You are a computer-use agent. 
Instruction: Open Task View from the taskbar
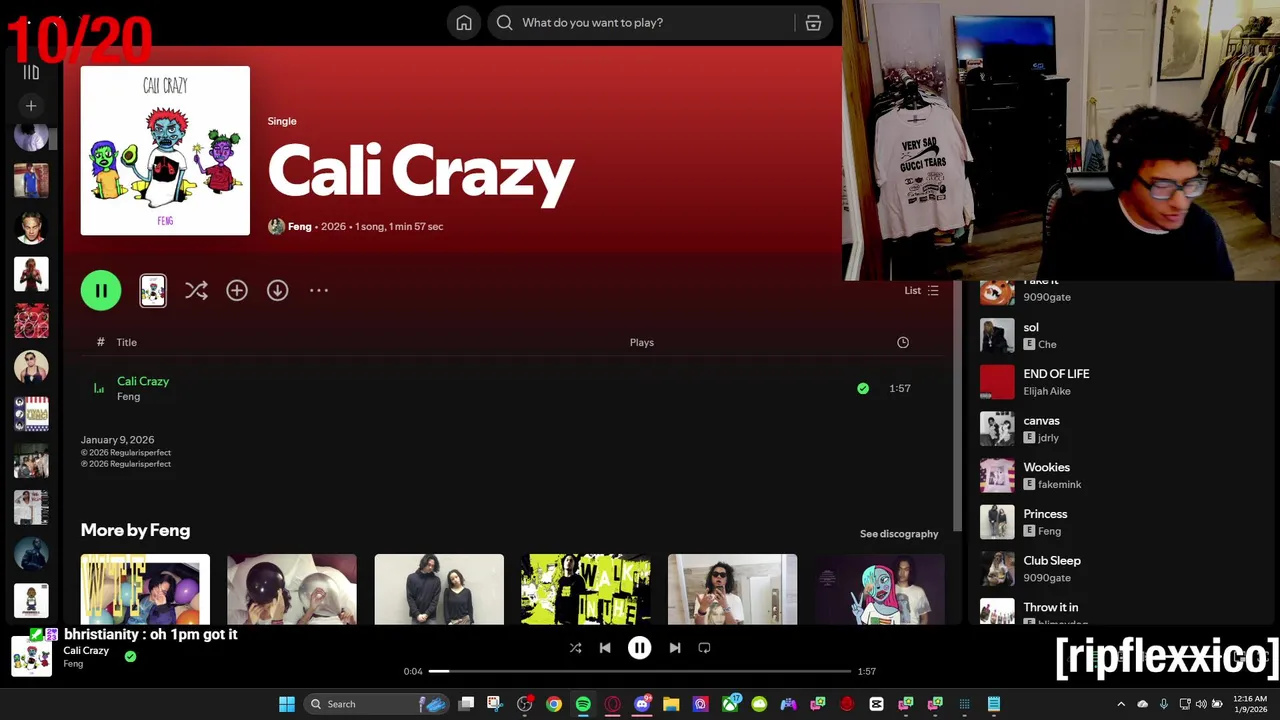pyautogui.click(x=466, y=704)
